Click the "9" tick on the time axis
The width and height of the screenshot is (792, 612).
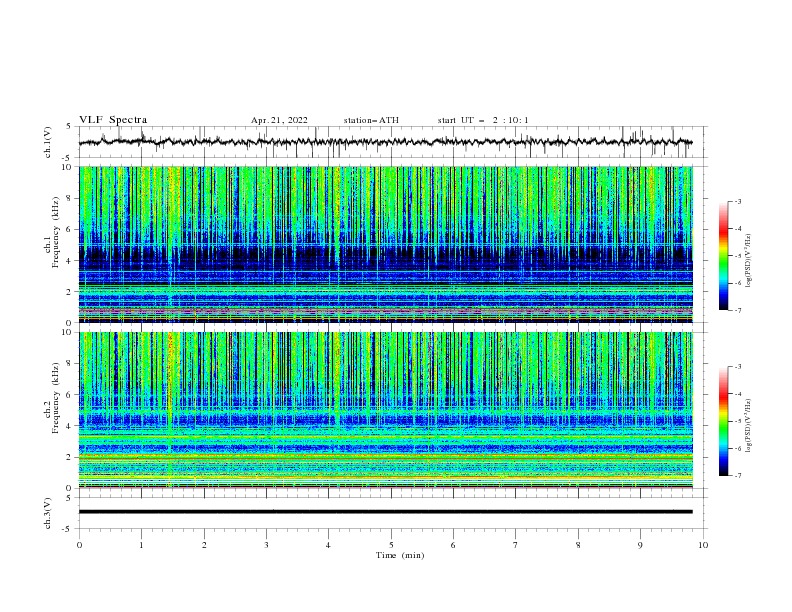[640, 545]
